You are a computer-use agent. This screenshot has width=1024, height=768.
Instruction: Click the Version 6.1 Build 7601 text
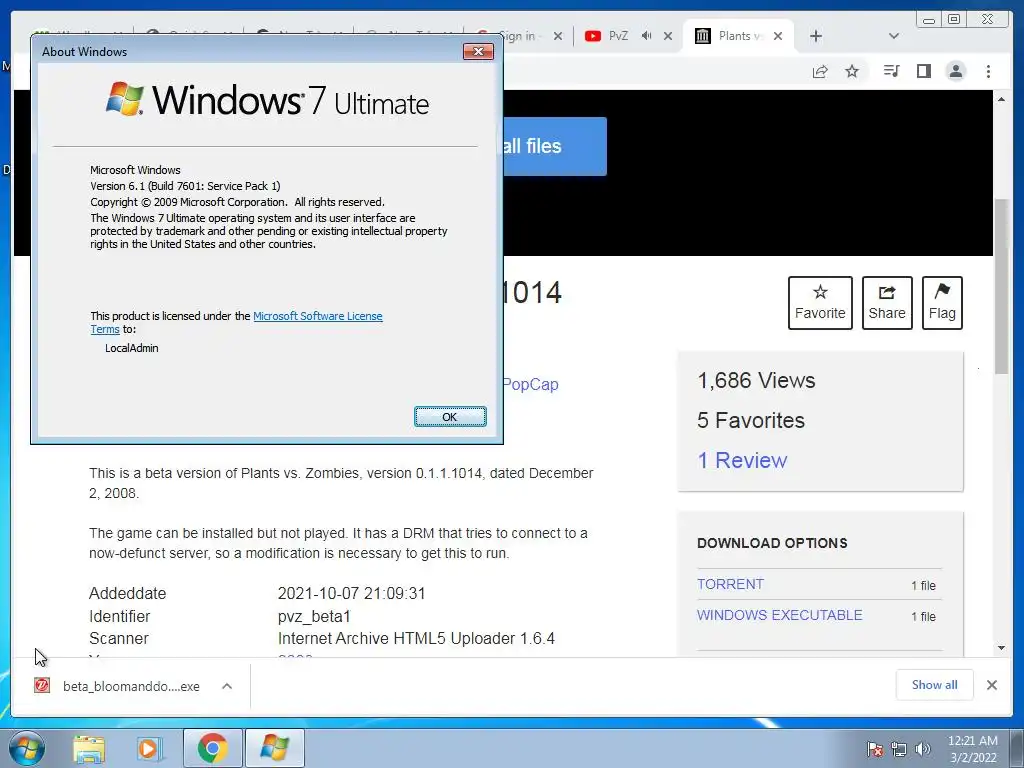[185, 186]
